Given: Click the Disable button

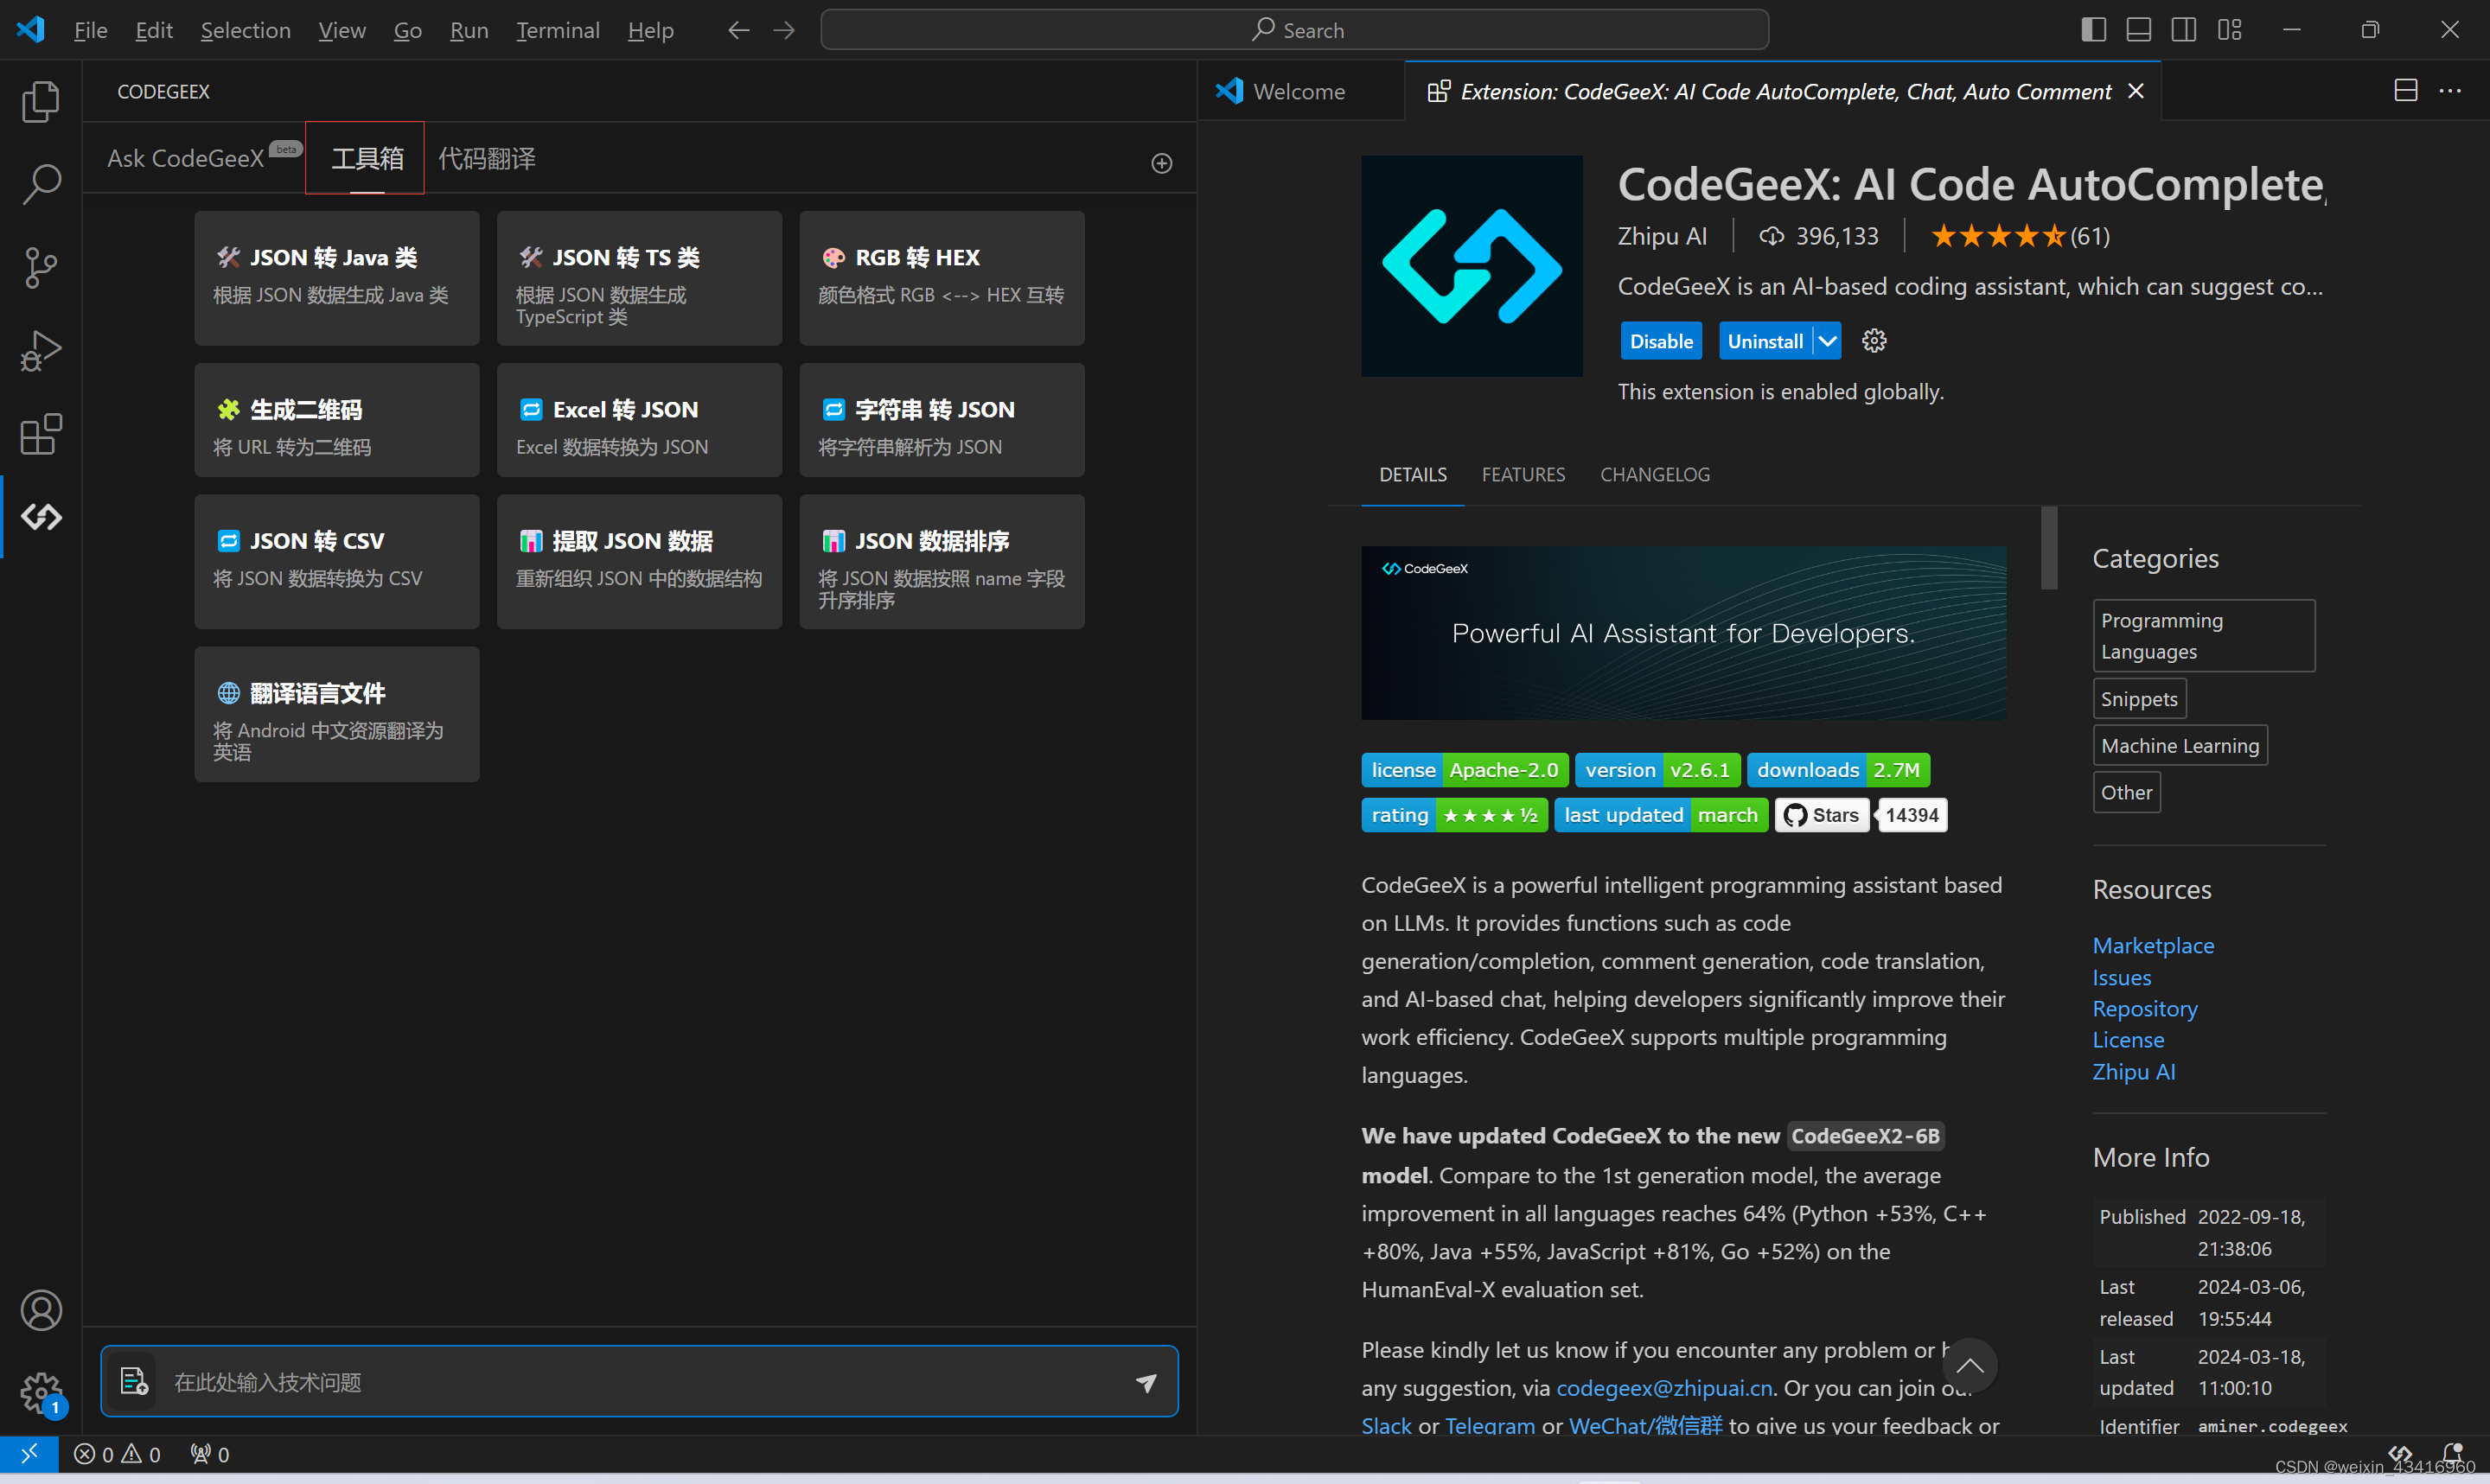Looking at the screenshot, I should pyautogui.click(x=1661, y=341).
